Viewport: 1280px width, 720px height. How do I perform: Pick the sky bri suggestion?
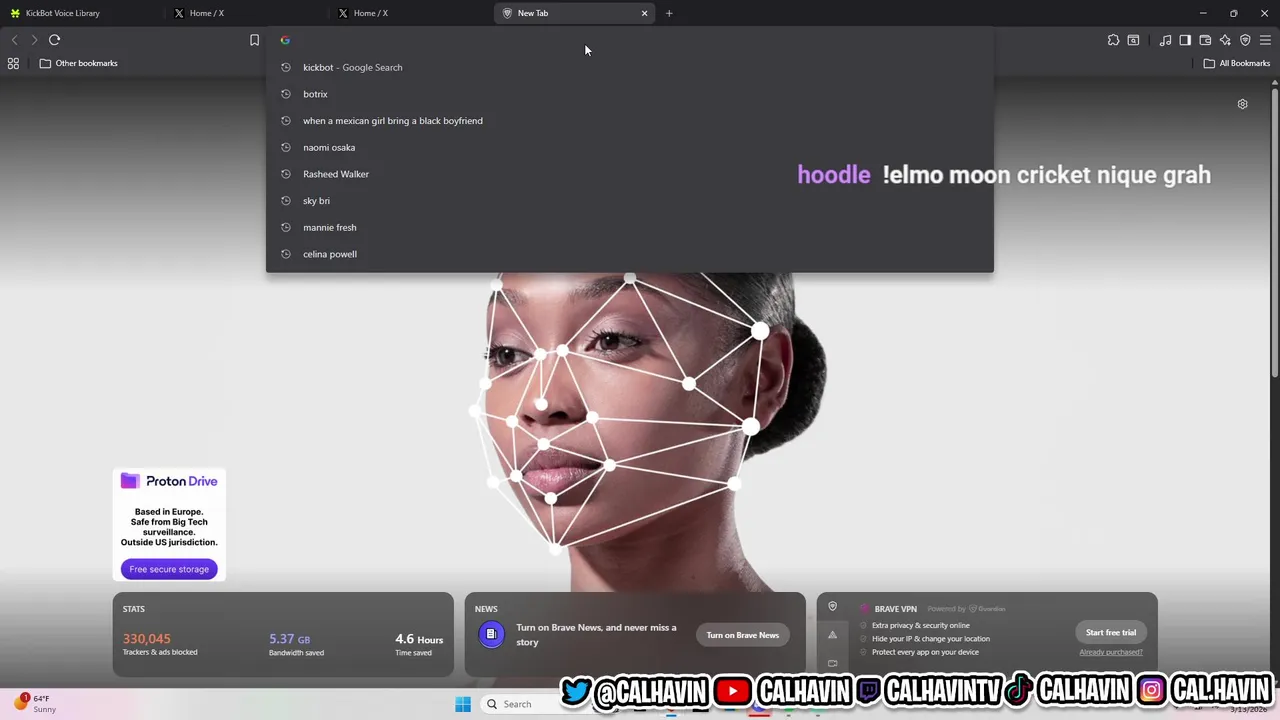[630, 201]
